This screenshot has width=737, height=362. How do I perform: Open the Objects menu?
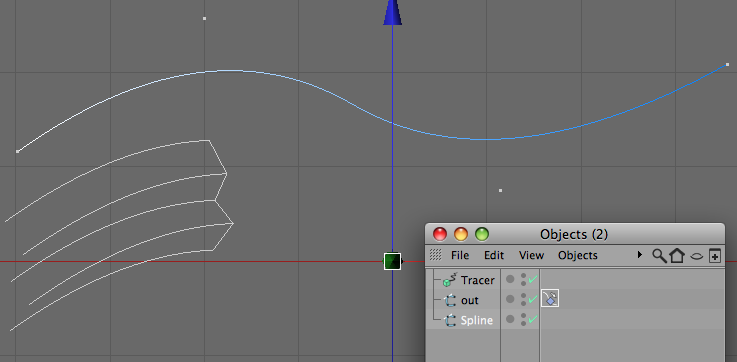coord(578,255)
